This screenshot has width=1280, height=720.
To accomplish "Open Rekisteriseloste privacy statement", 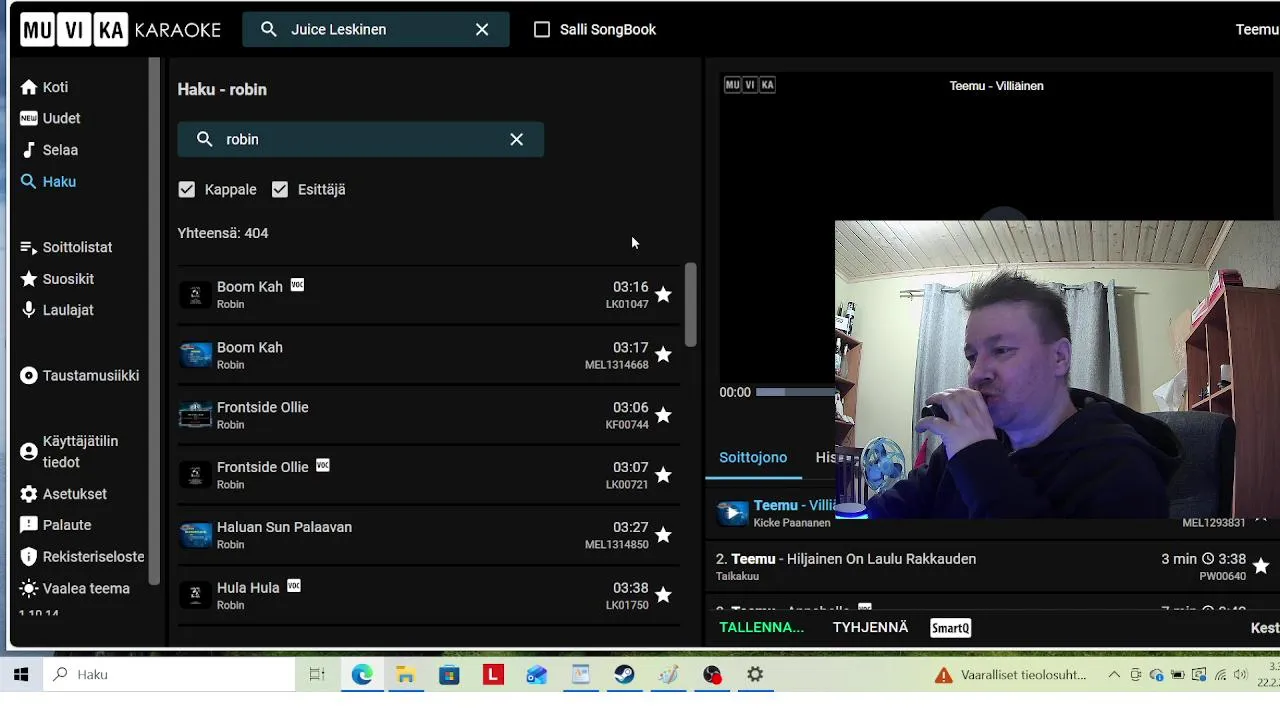I will 82,557.
